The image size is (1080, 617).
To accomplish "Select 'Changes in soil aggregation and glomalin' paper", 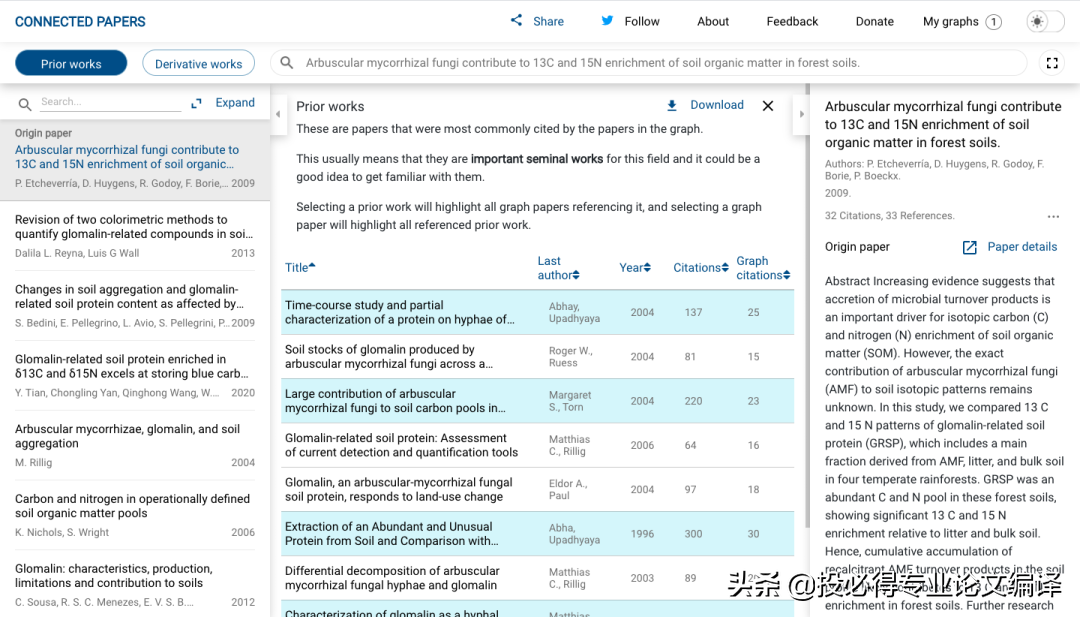I will (x=135, y=306).
